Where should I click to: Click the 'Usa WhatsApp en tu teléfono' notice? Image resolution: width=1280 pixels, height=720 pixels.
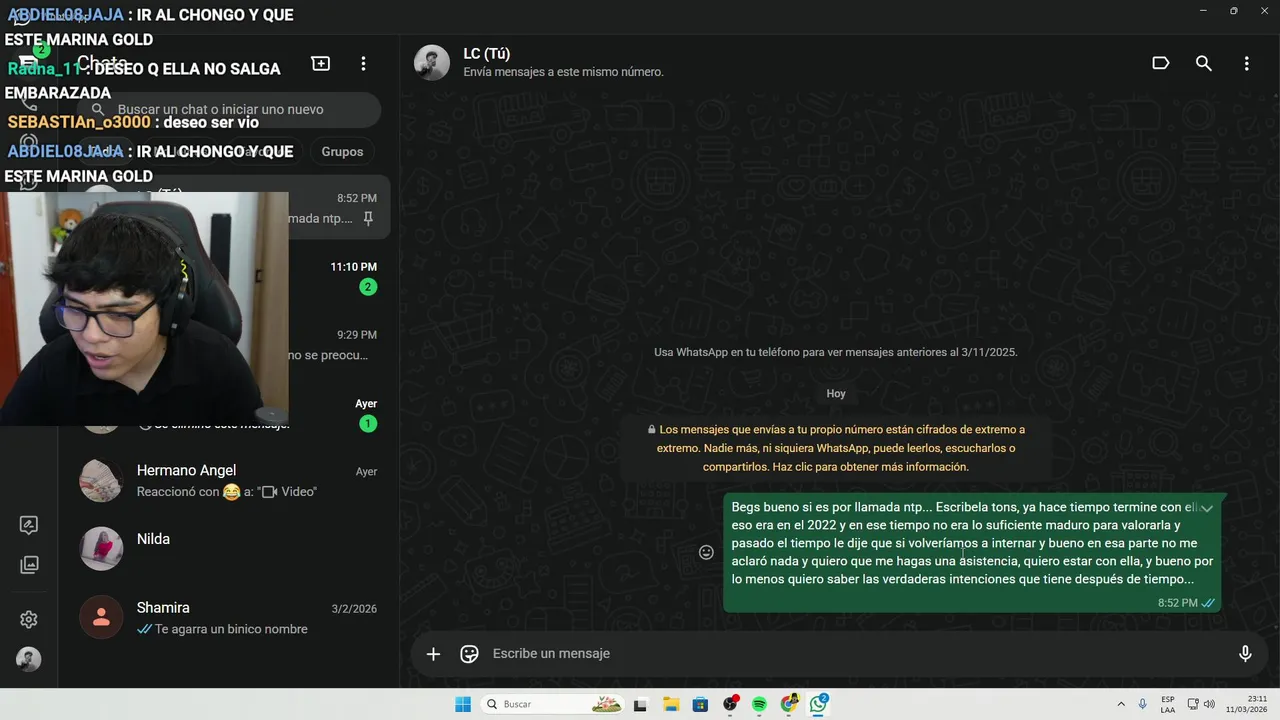[x=836, y=352]
